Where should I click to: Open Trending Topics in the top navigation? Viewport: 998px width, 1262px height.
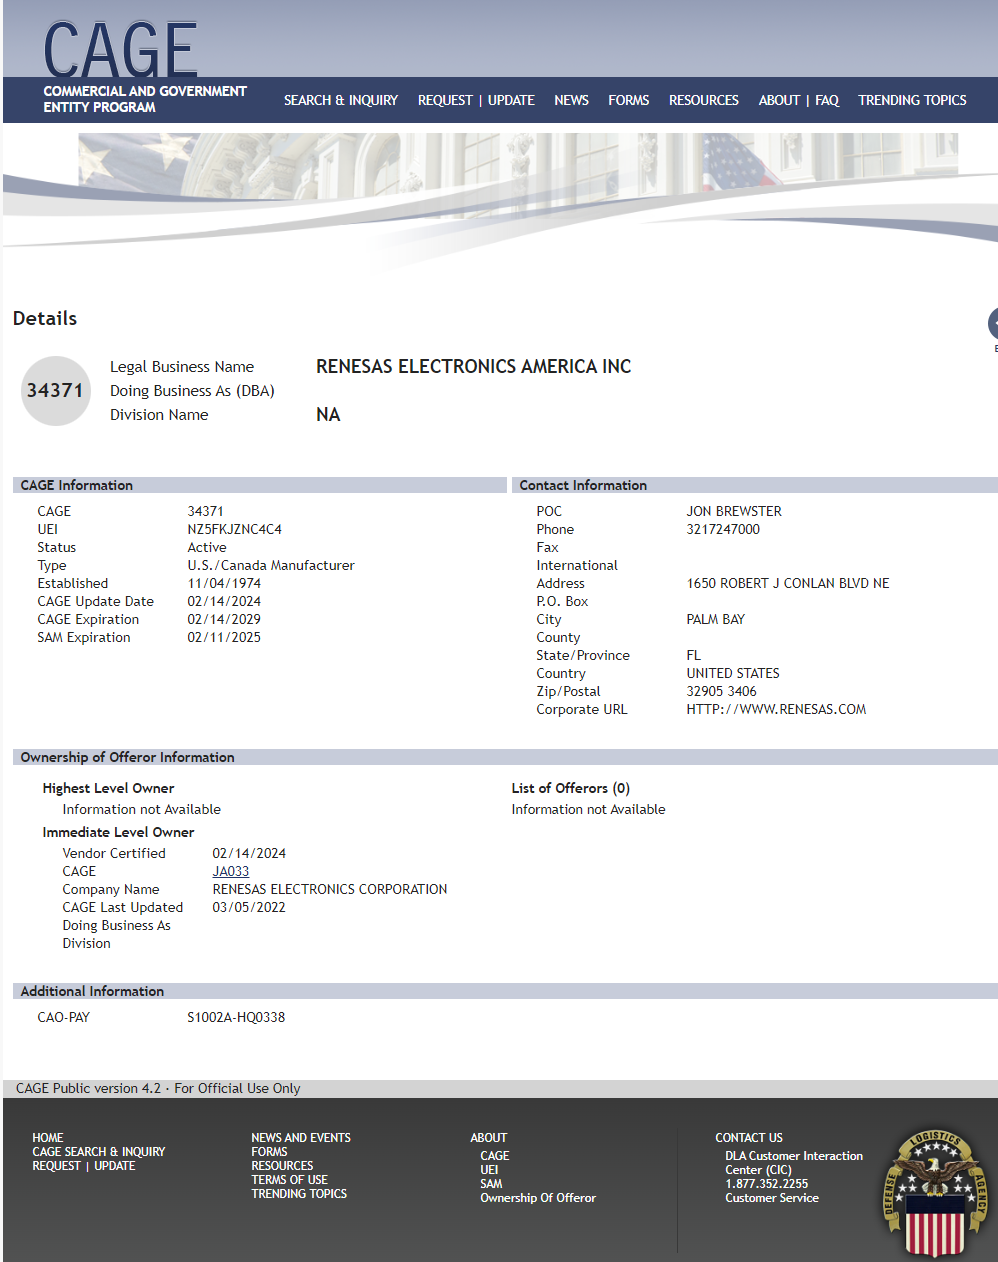912,100
